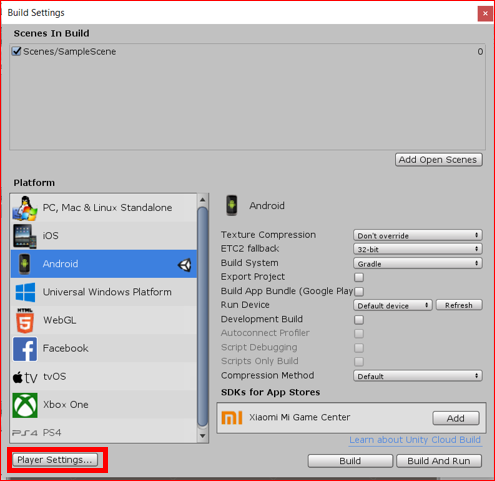Select the Universal Windows Platform row
The image size is (495, 481).
104,292
